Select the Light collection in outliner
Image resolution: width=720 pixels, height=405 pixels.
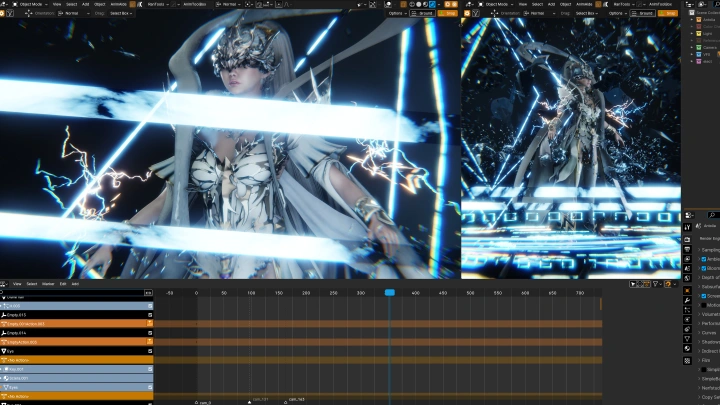coord(706,34)
